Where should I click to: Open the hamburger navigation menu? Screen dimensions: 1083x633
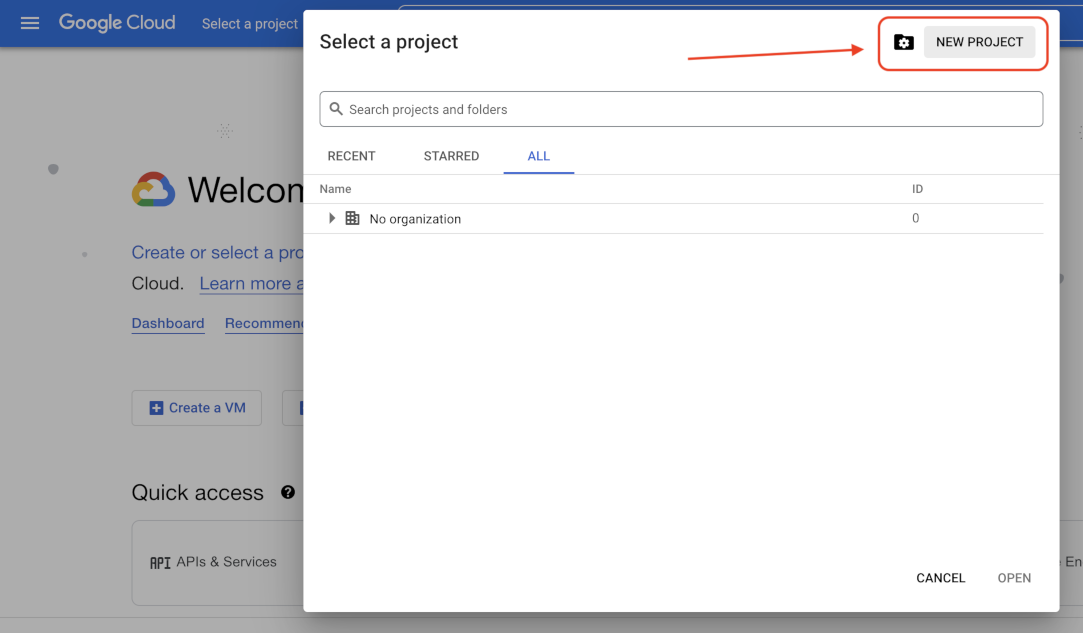pyautogui.click(x=30, y=23)
